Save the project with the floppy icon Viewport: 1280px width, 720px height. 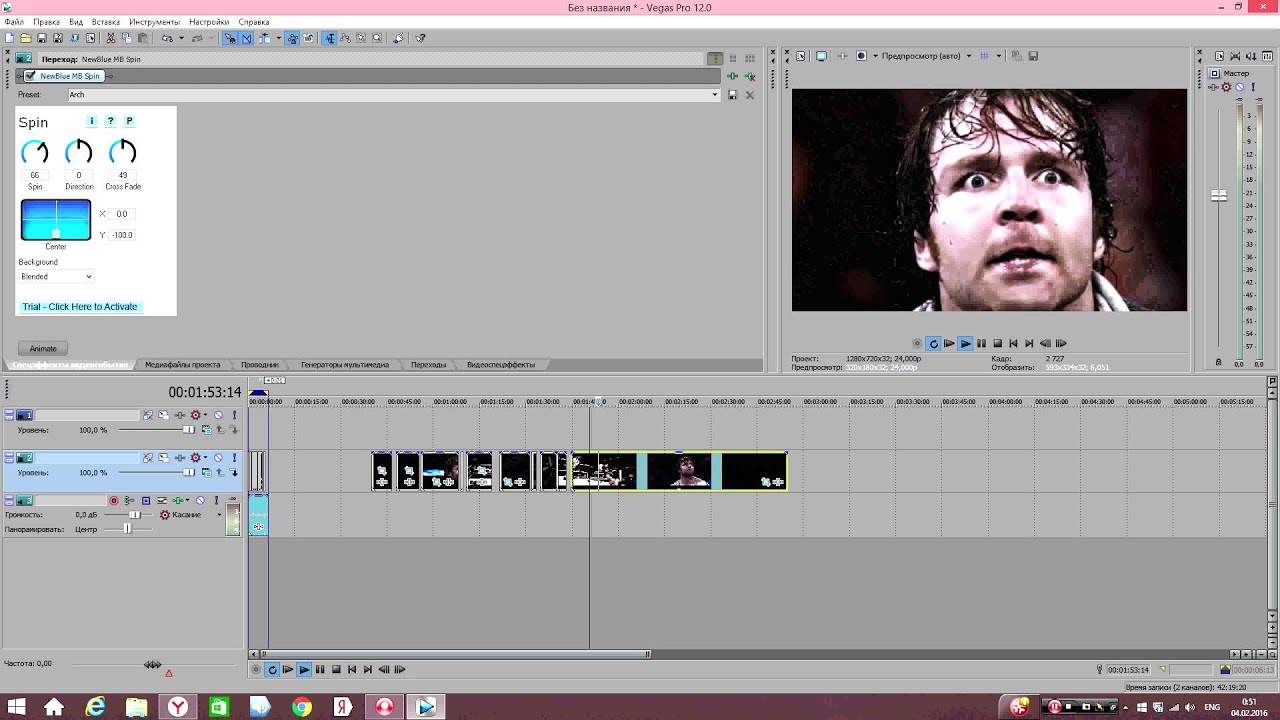pos(41,38)
